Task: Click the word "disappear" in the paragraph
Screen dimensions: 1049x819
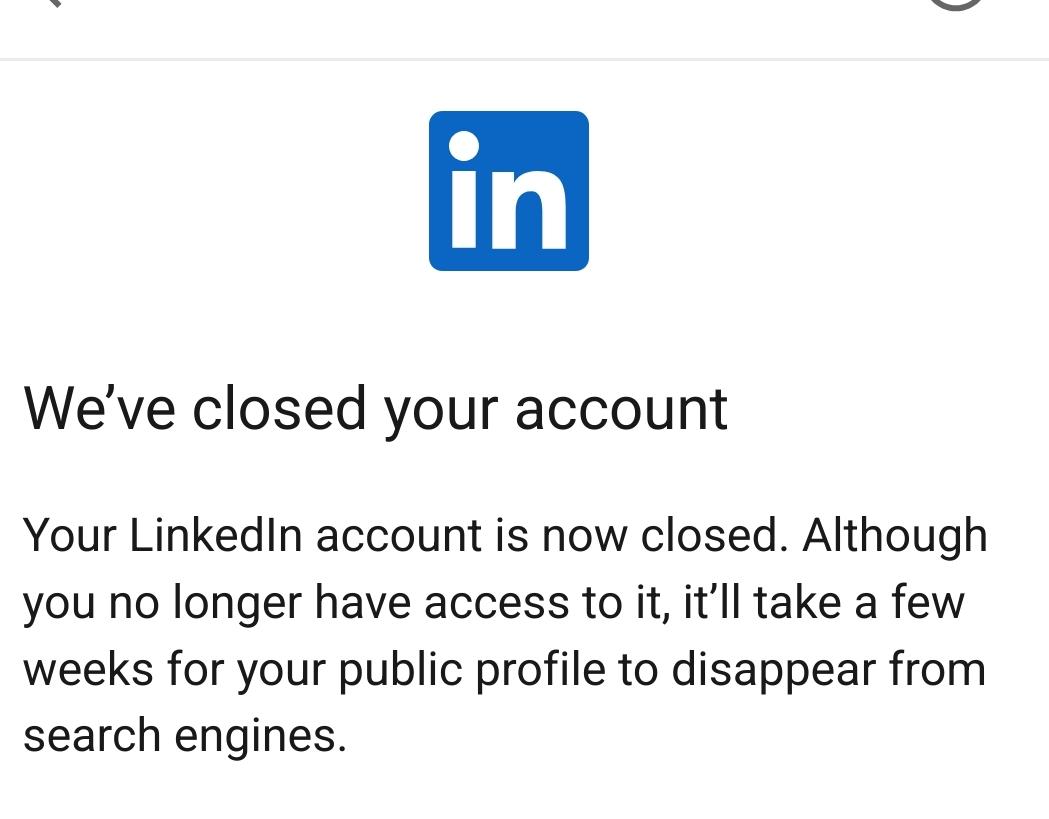Action: coord(773,670)
